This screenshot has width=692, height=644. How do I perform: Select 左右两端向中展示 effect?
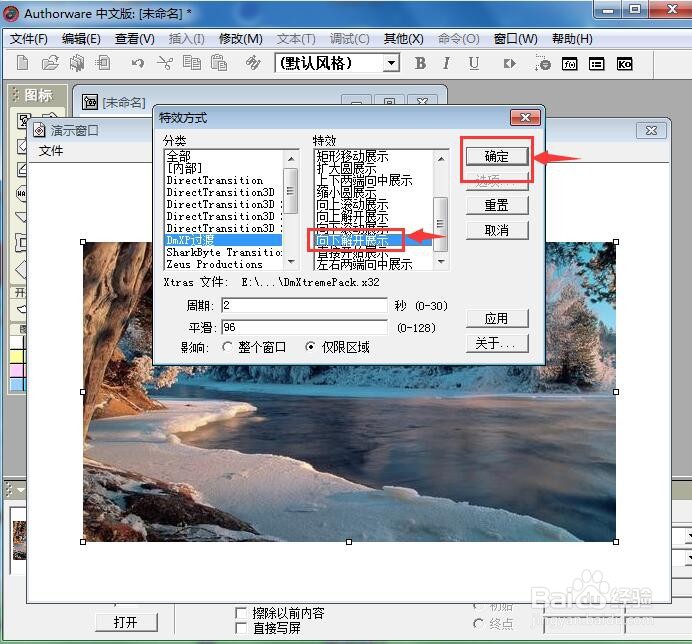coord(364,264)
